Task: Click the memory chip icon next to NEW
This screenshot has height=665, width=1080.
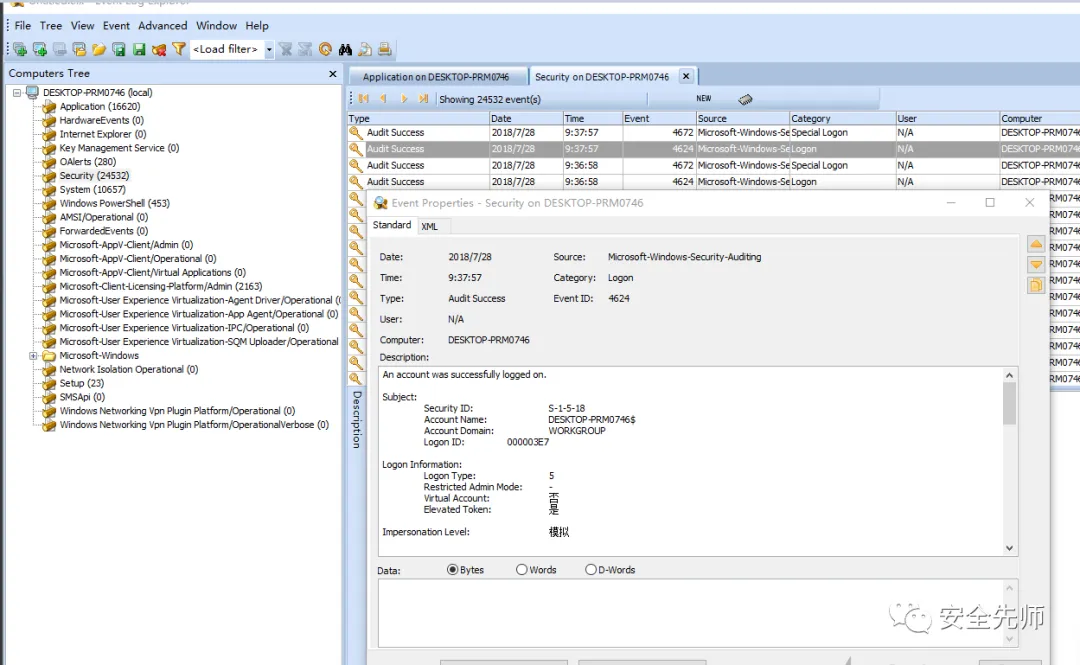Action: 745,99
